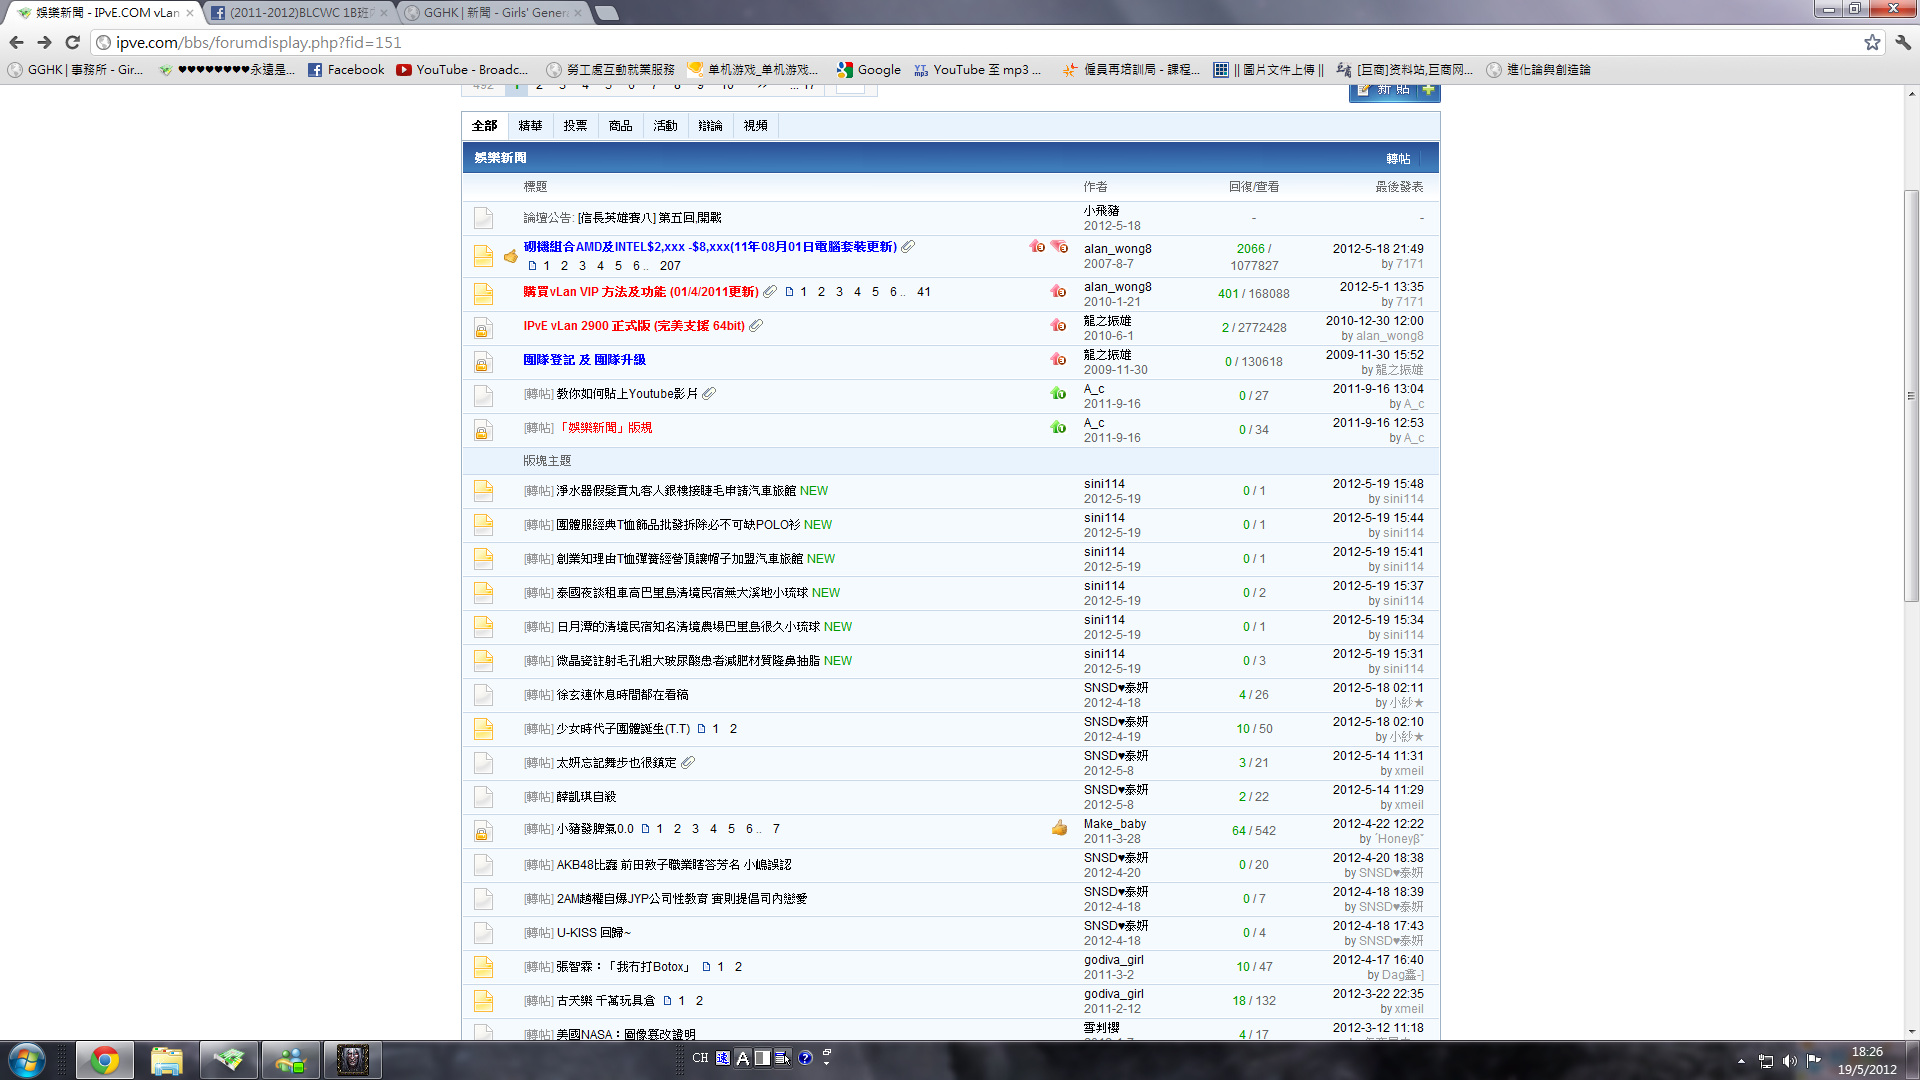Click the volume speaker tray icon
Image resolution: width=1920 pixels, height=1080 pixels.
(x=1789, y=1061)
